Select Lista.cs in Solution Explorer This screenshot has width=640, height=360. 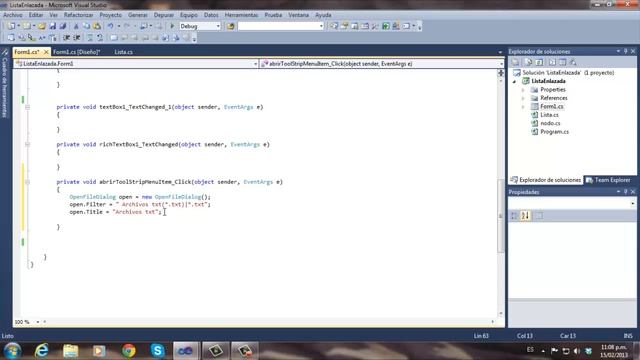549,115
